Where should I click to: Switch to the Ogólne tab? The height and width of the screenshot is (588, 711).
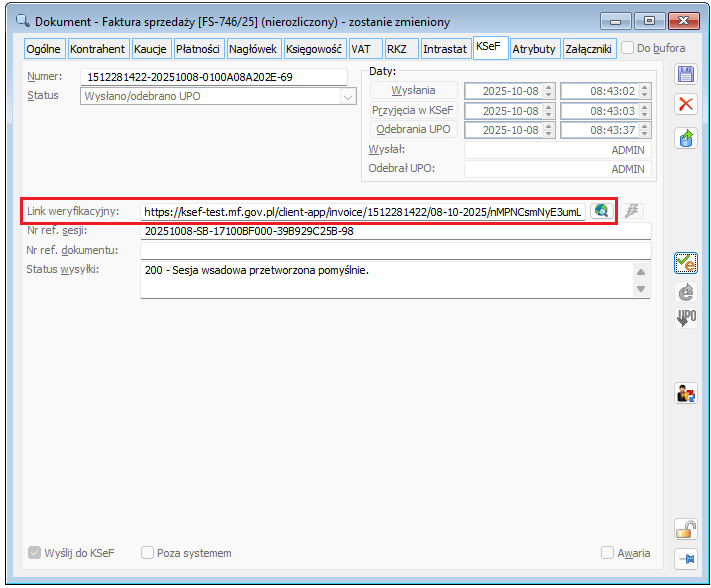(44, 49)
